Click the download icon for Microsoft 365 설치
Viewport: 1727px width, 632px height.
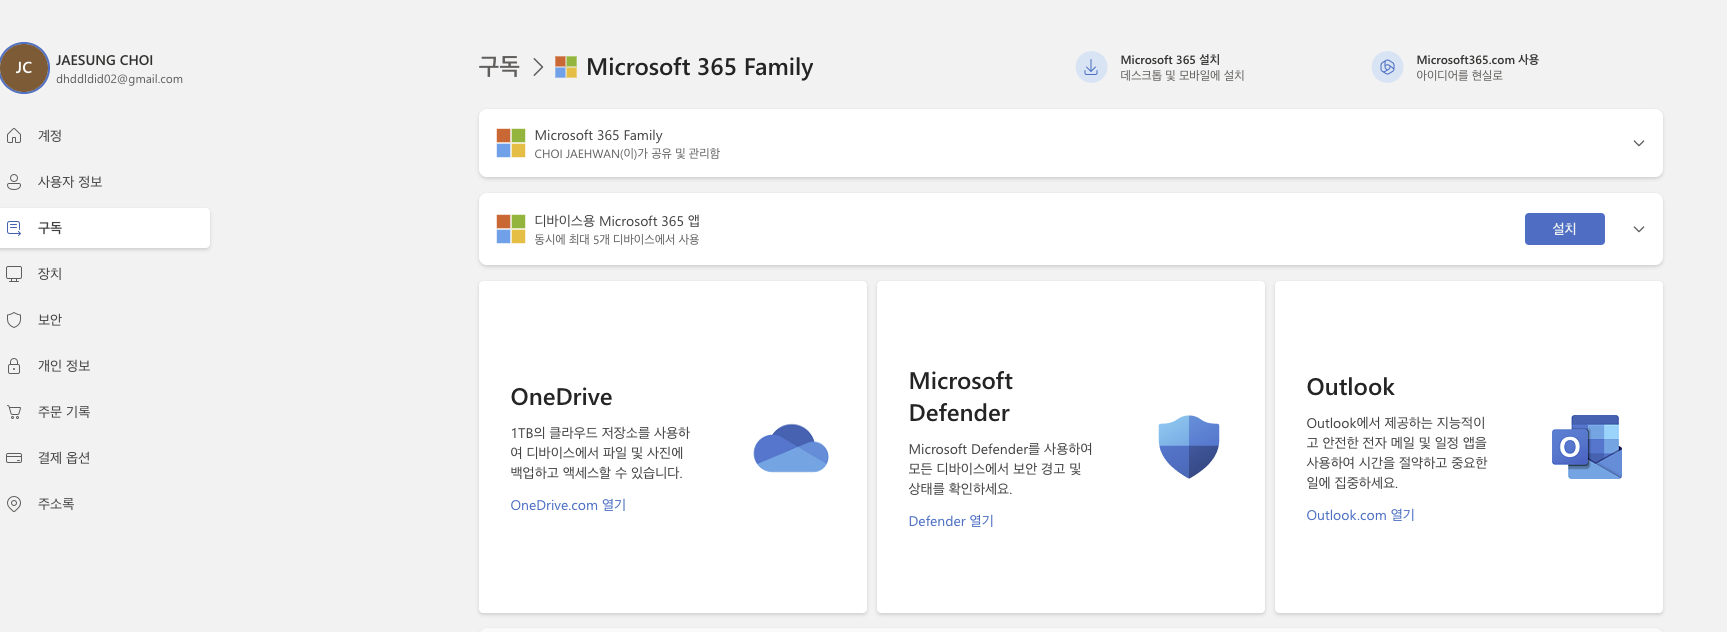tap(1091, 67)
